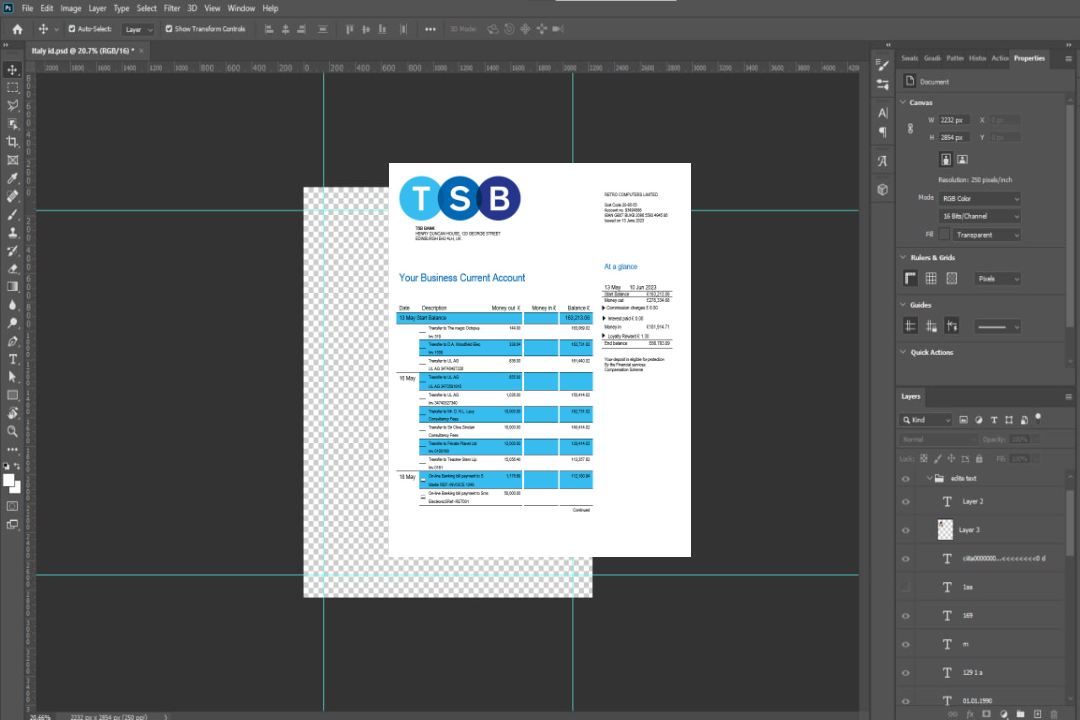Select the Path Selection tool
The width and height of the screenshot is (1080, 720).
(x=12, y=377)
